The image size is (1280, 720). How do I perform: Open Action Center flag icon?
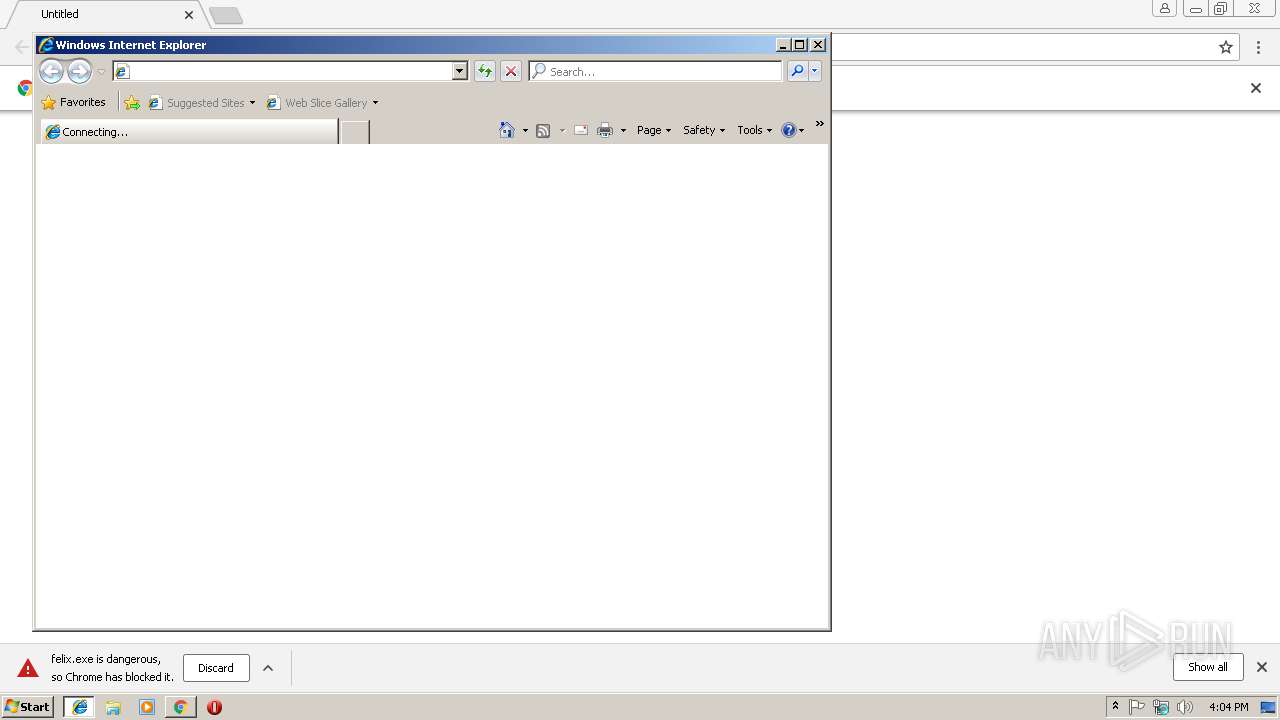[x=1137, y=707]
